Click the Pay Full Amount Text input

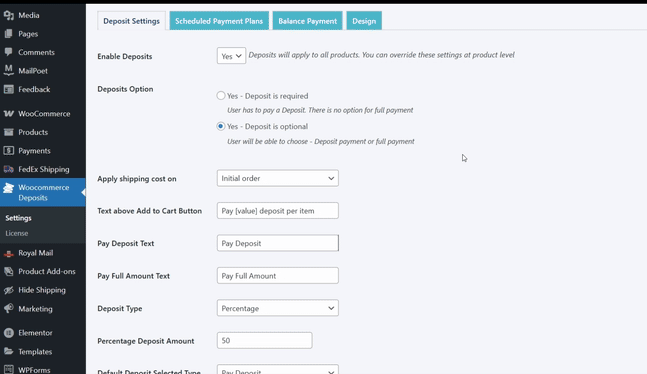(x=278, y=275)
